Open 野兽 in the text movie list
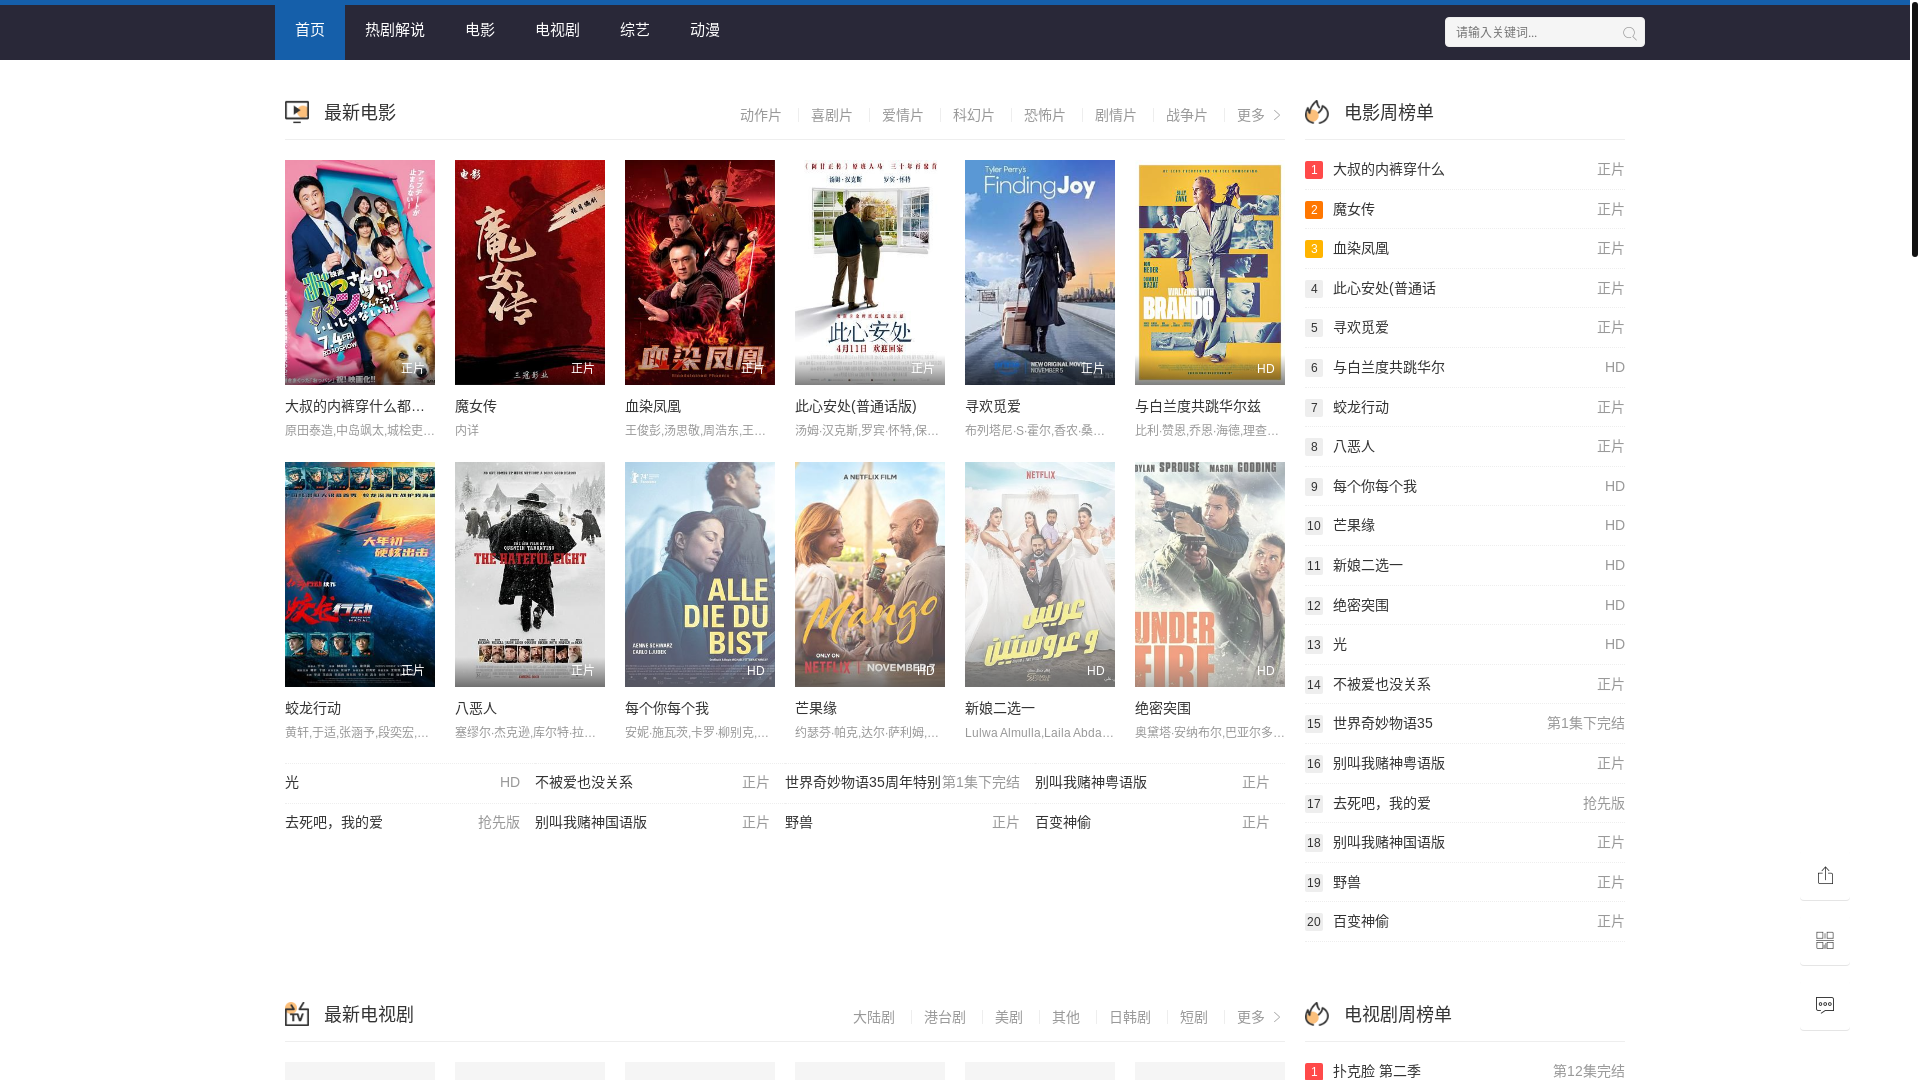 coord(799,823)
